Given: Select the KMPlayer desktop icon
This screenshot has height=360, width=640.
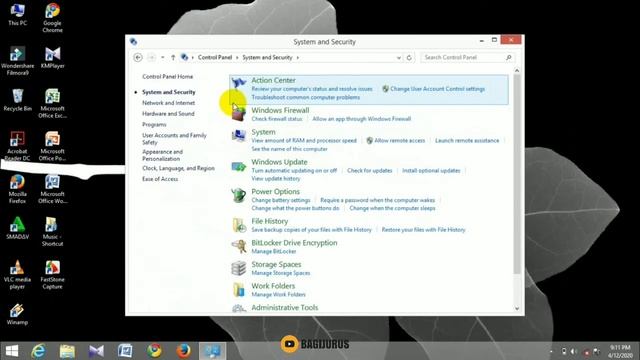Looking at the screenshot, I should [52, 58].
